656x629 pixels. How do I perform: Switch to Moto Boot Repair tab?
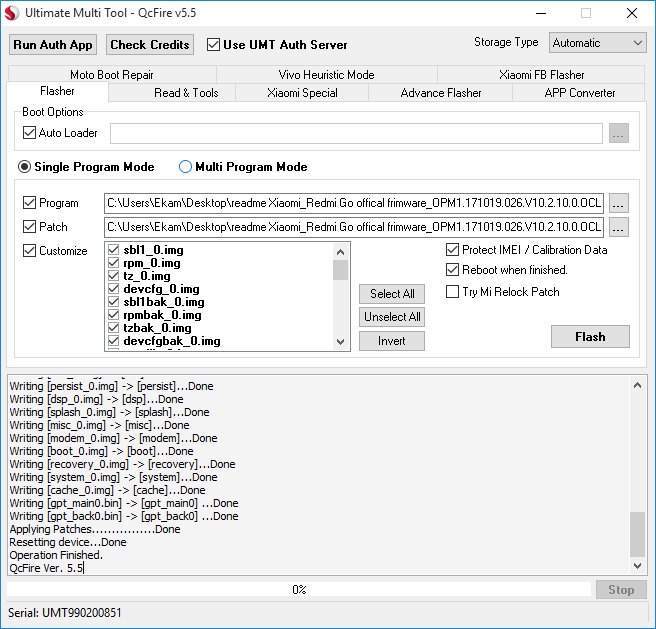[x=112, y=74]
